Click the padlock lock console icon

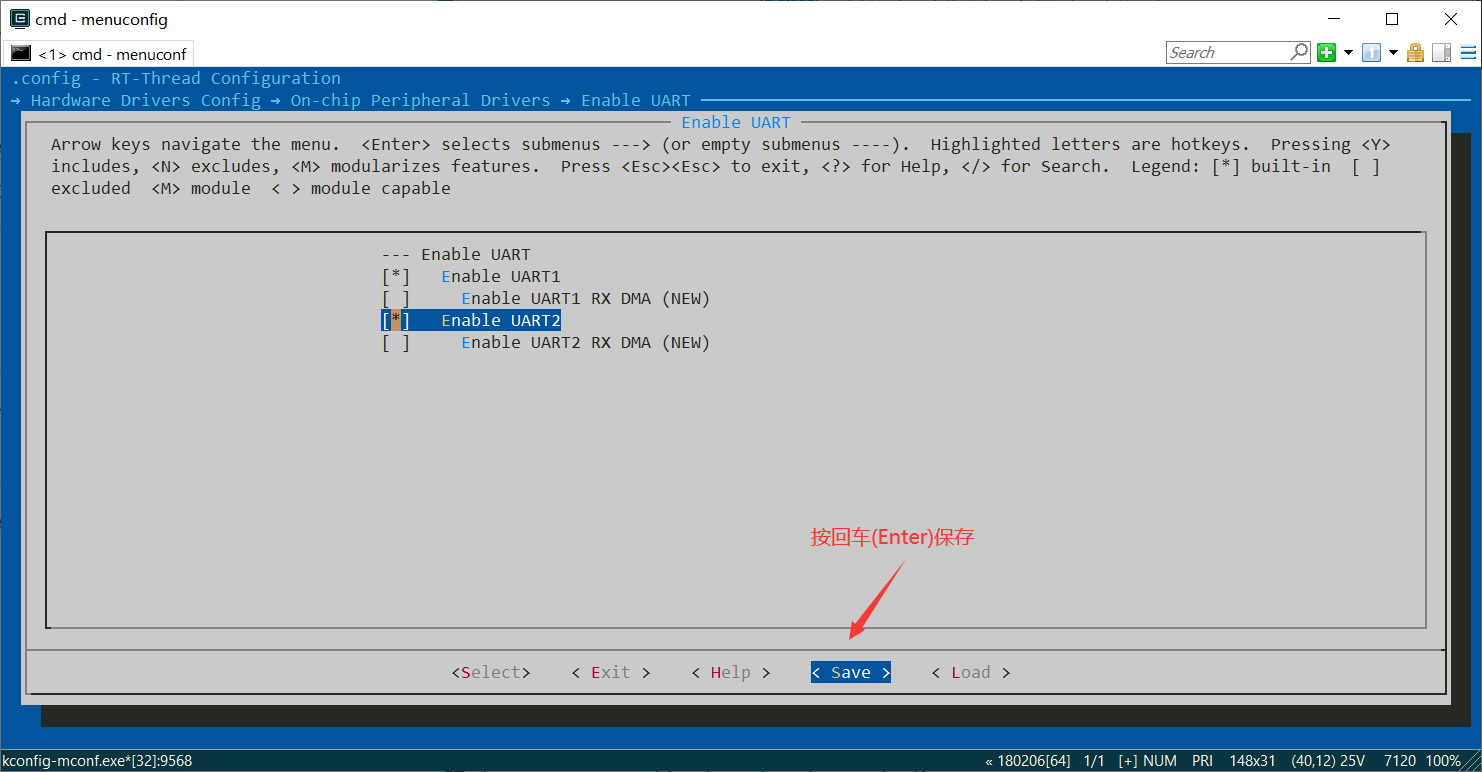pyautogui.click(x=1415, y=53)
